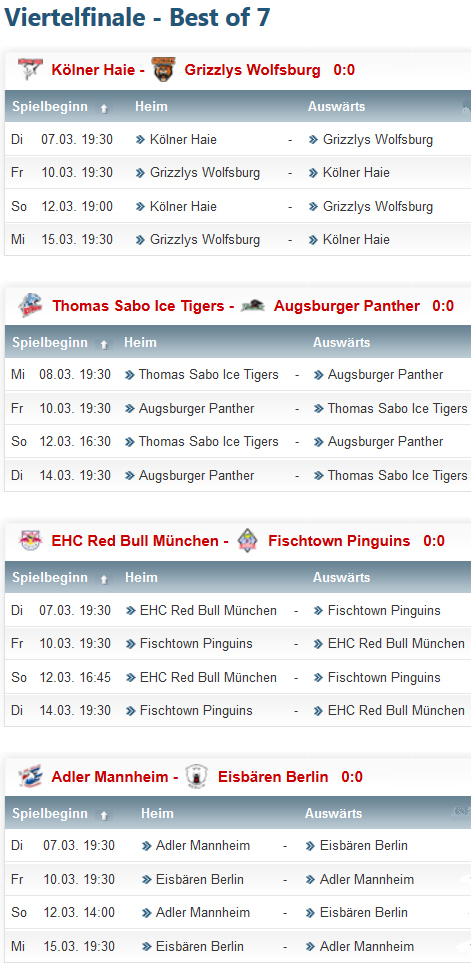Click the Heim column header in Kölner Haie table

pos(151,106)
